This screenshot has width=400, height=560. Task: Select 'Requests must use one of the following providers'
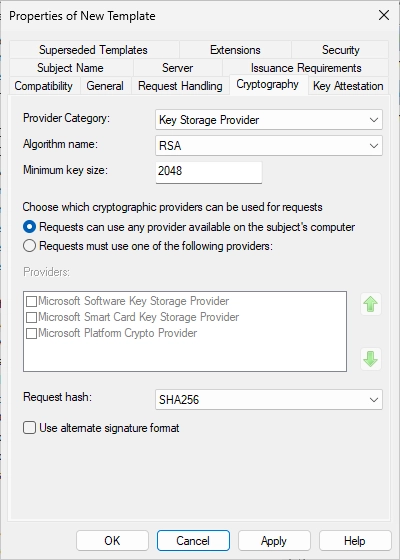click(29, 246)
